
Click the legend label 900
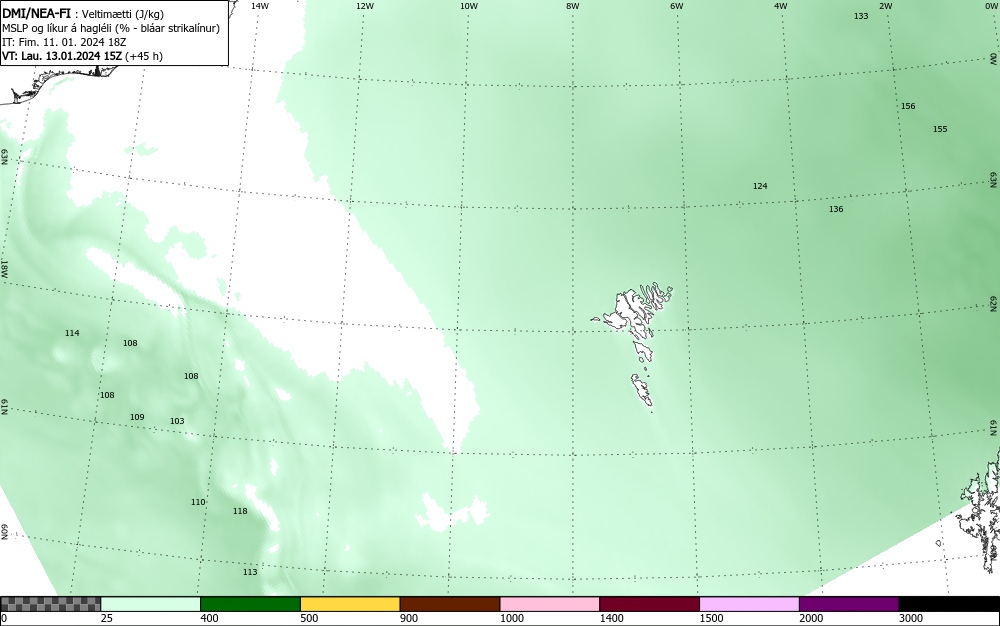[x=409, y=618]
